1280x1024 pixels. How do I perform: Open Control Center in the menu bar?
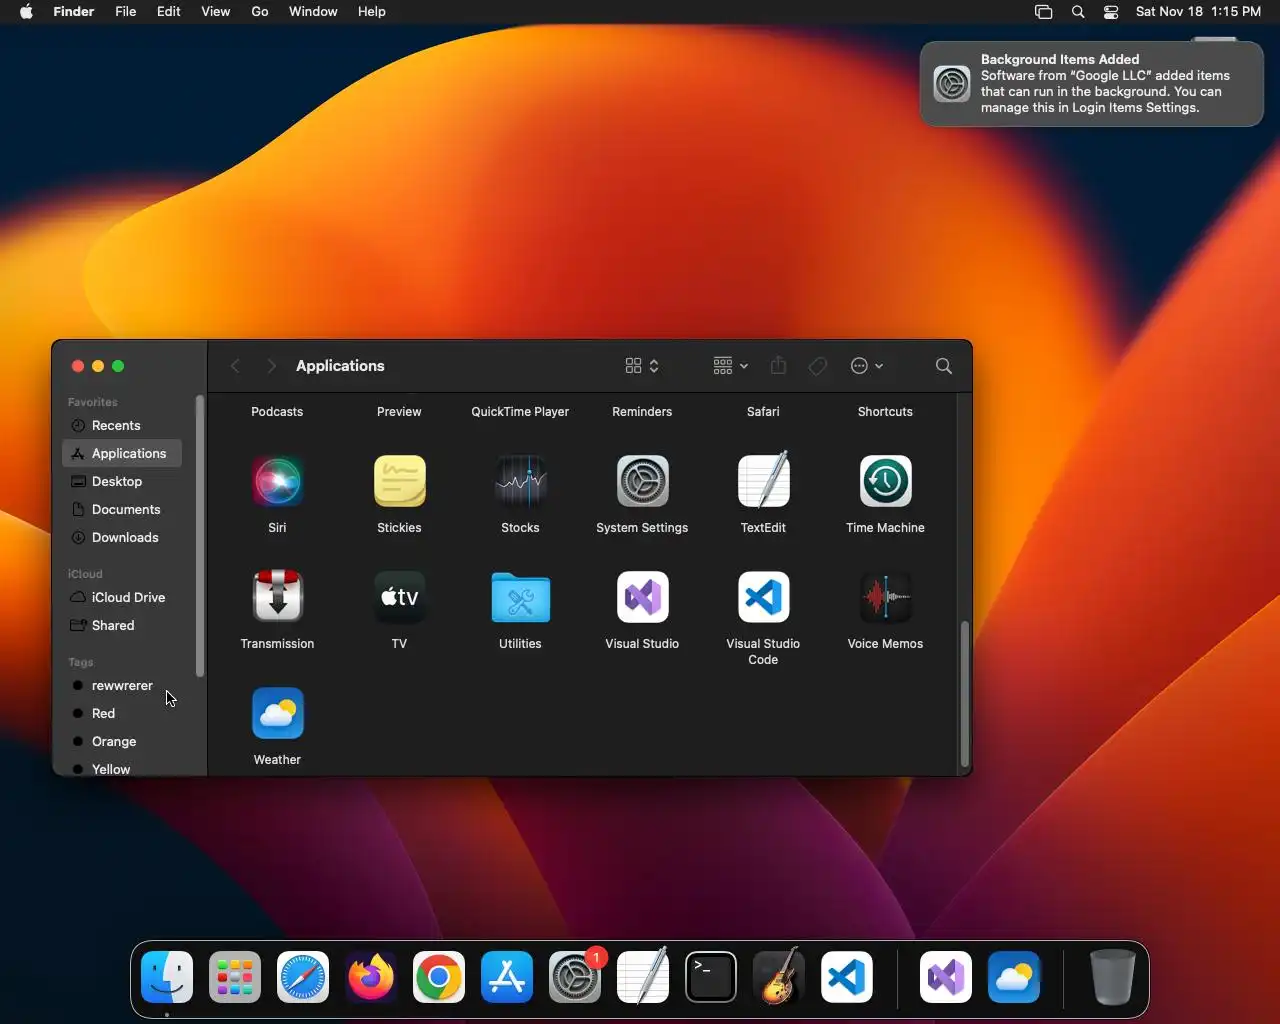coord(1111,12)
